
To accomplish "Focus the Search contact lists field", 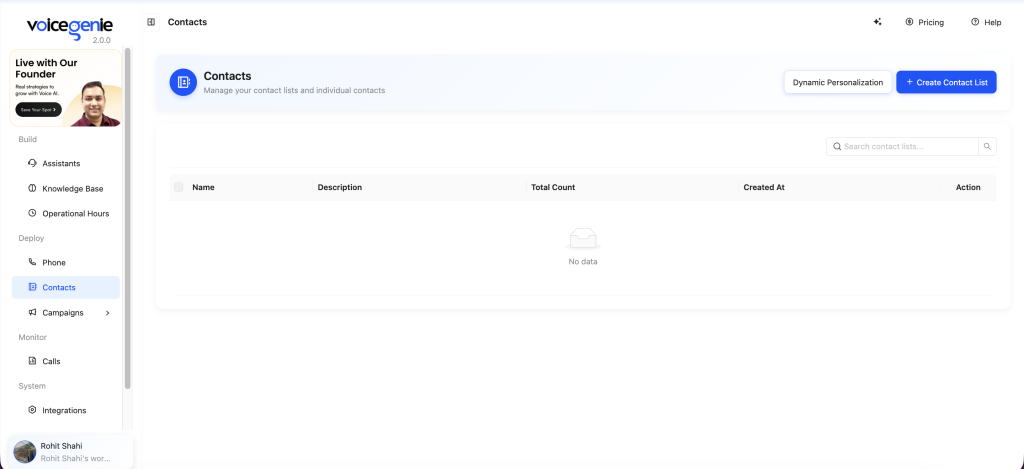I will point(908,147).
